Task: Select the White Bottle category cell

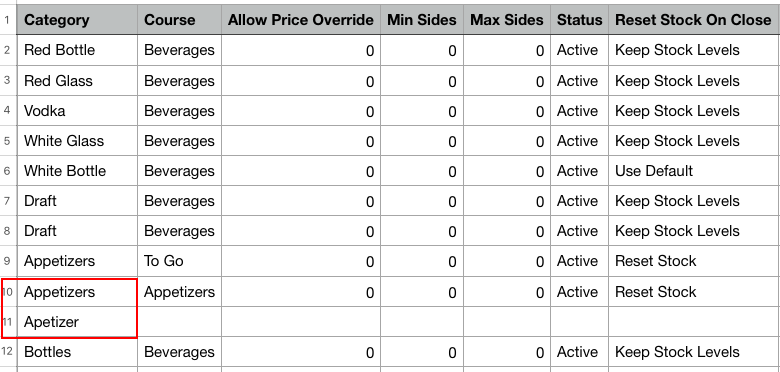Action: (78, 171)
